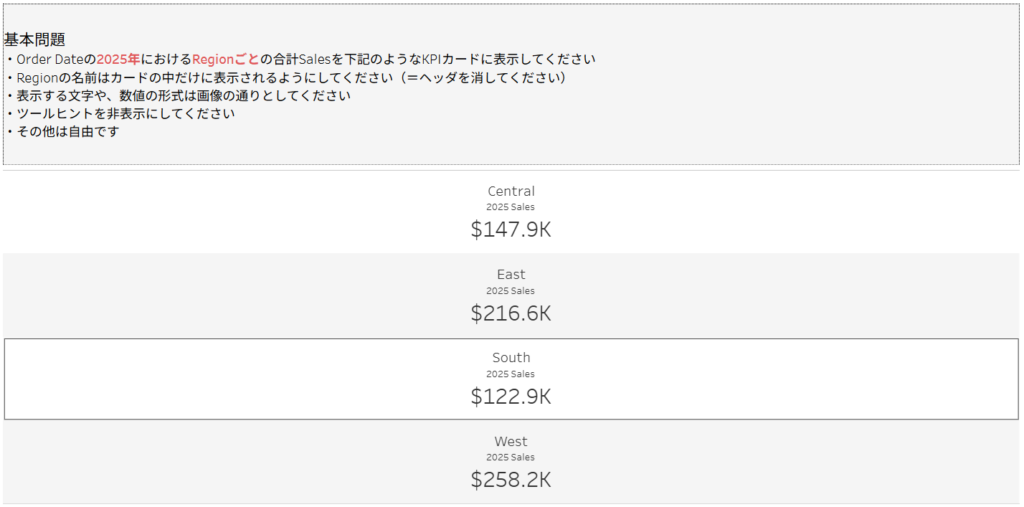Image resolution: width=1024 pixels, height=507 pixels.
Task: Click the red Regionごと text
Action: coord(225,59)
